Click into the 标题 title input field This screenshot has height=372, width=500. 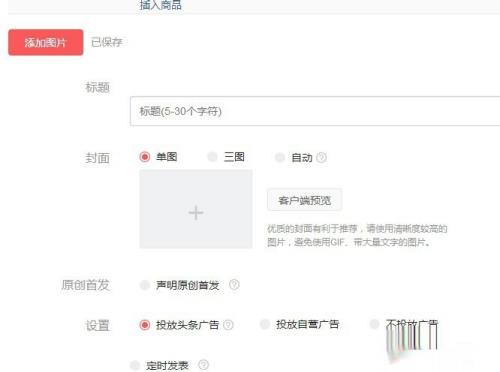click(315, 111)
